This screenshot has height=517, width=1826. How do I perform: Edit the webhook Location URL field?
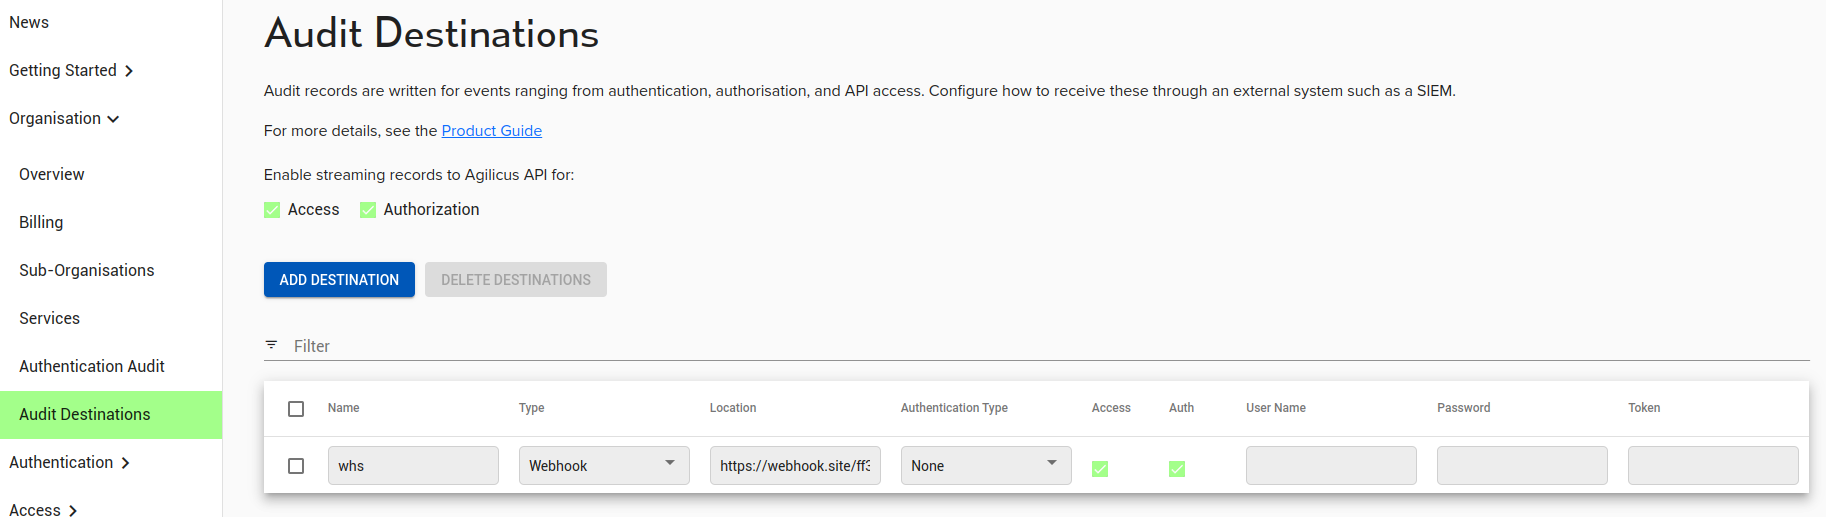pos(795,466)
